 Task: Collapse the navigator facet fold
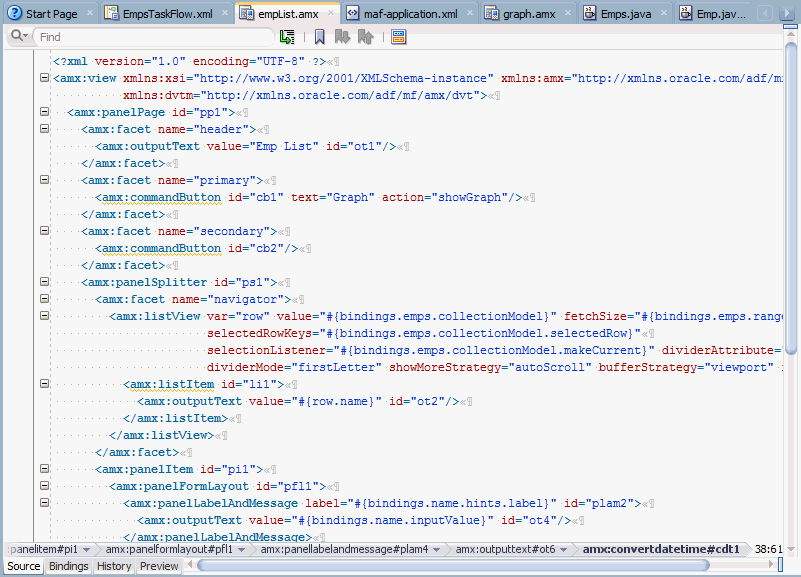point(44,299)
